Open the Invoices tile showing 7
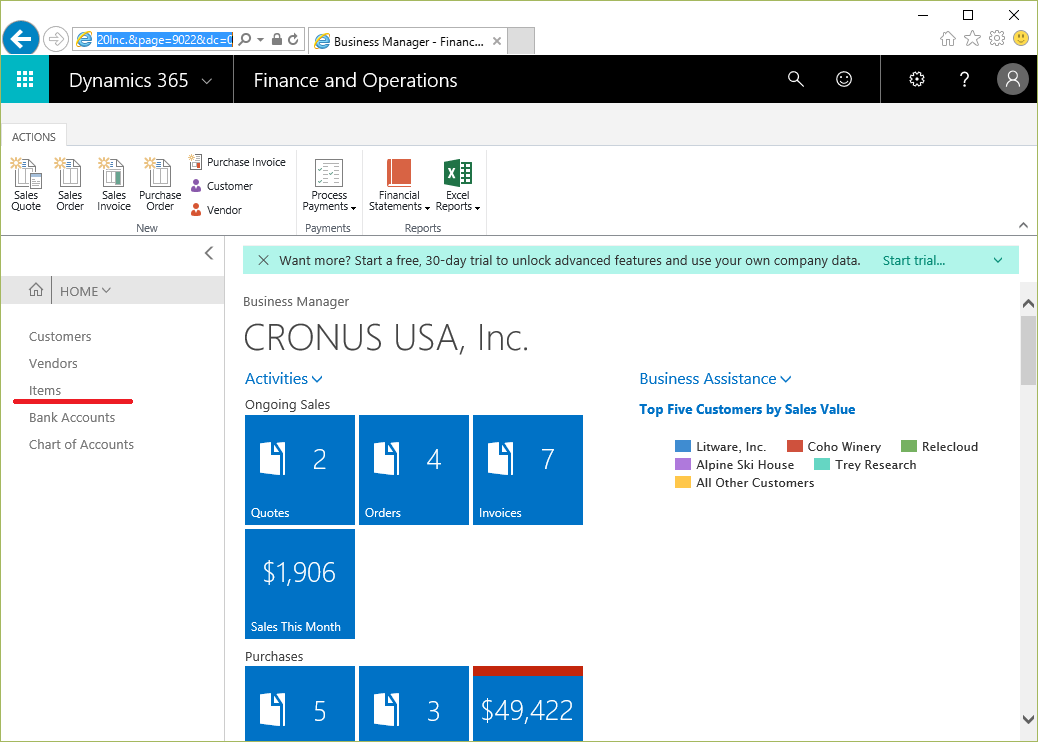The width and height of the screenshot is (1038, 742). pos(527,469)
